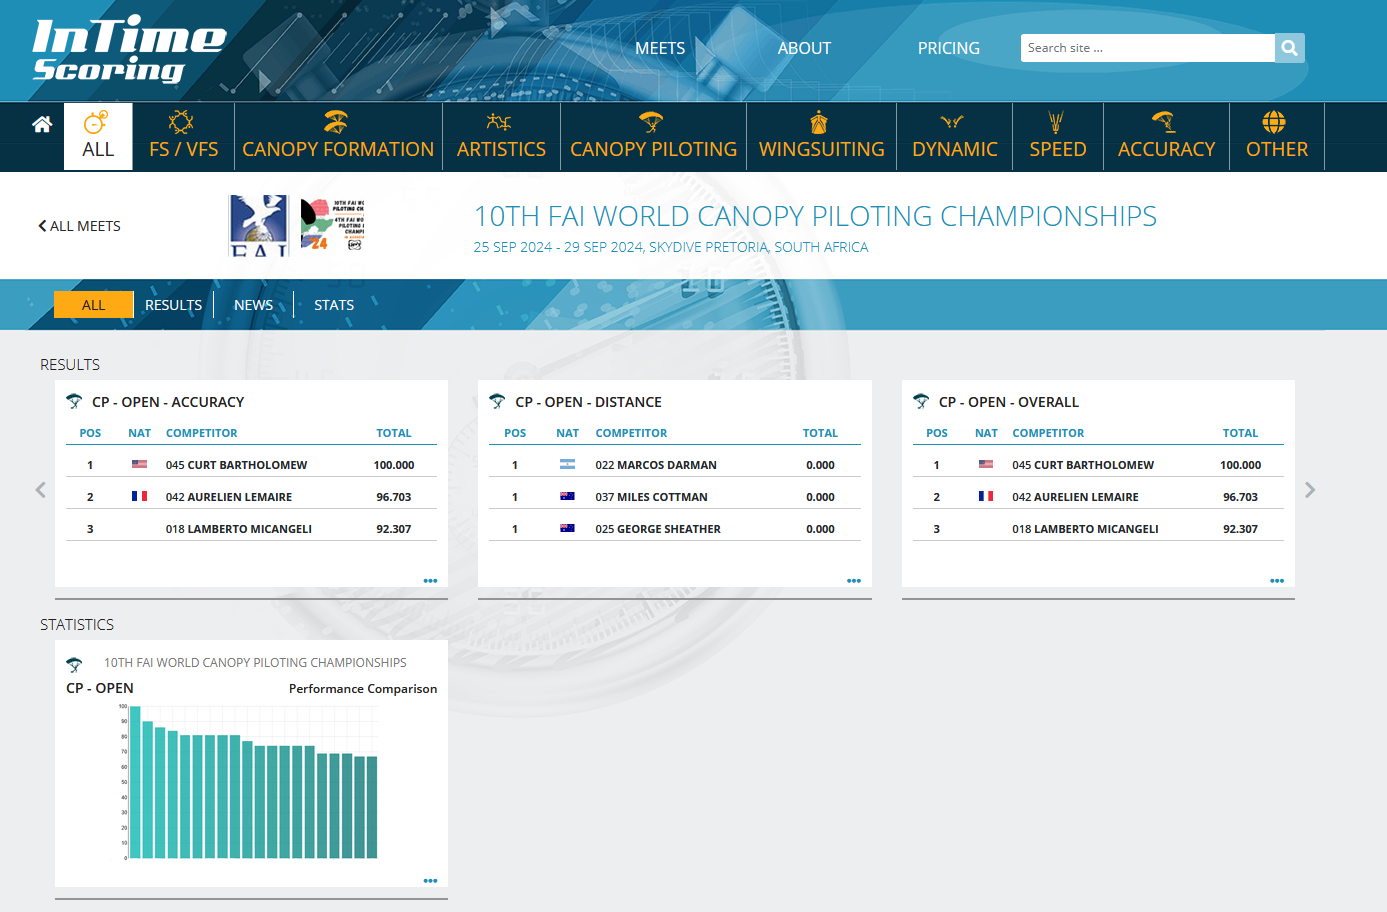Click 045 Curt Bartholomew in the Overall table
This screenshot has height=912, width=1387.
point(1083,465)
